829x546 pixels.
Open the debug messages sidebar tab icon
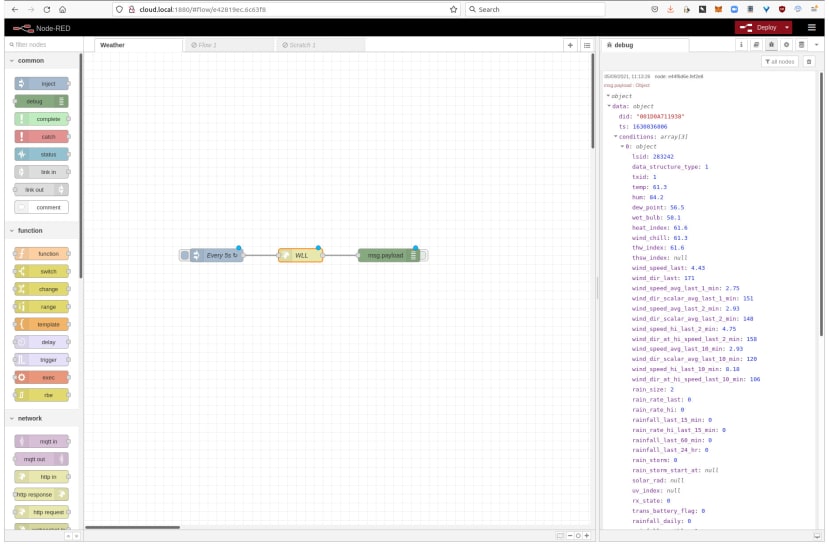click(x=771, y=45)
